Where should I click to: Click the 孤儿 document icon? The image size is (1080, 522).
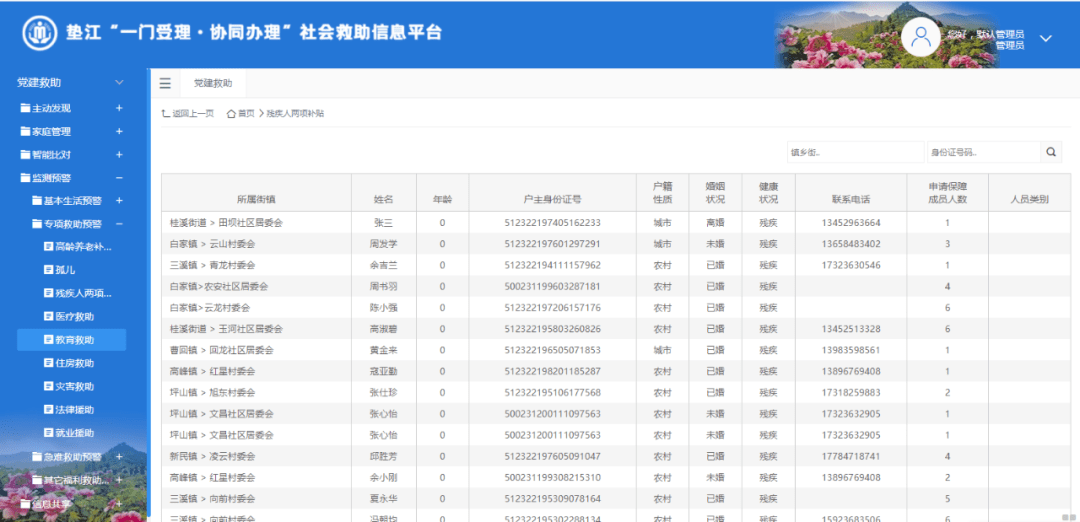pos(47,270)
